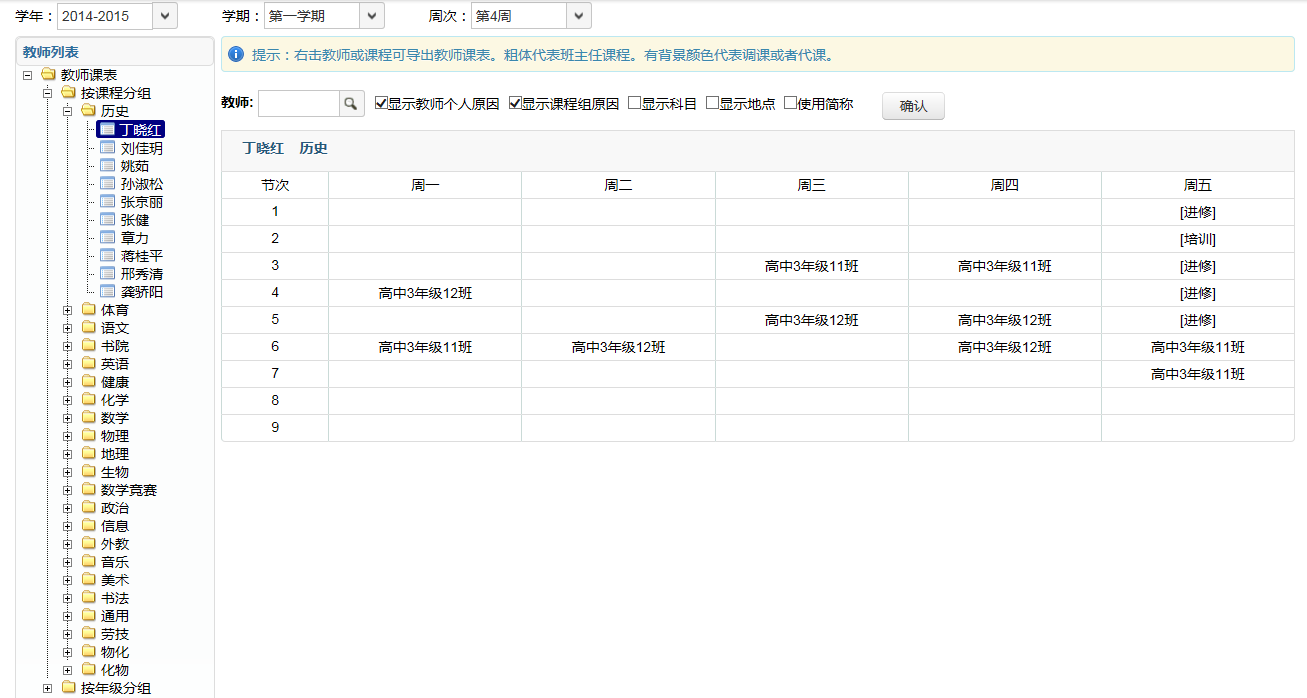Image resolution: width=1307 pixels, height=698 pixels.
Task: Expand the 语文 folder node
Action: 68,328
